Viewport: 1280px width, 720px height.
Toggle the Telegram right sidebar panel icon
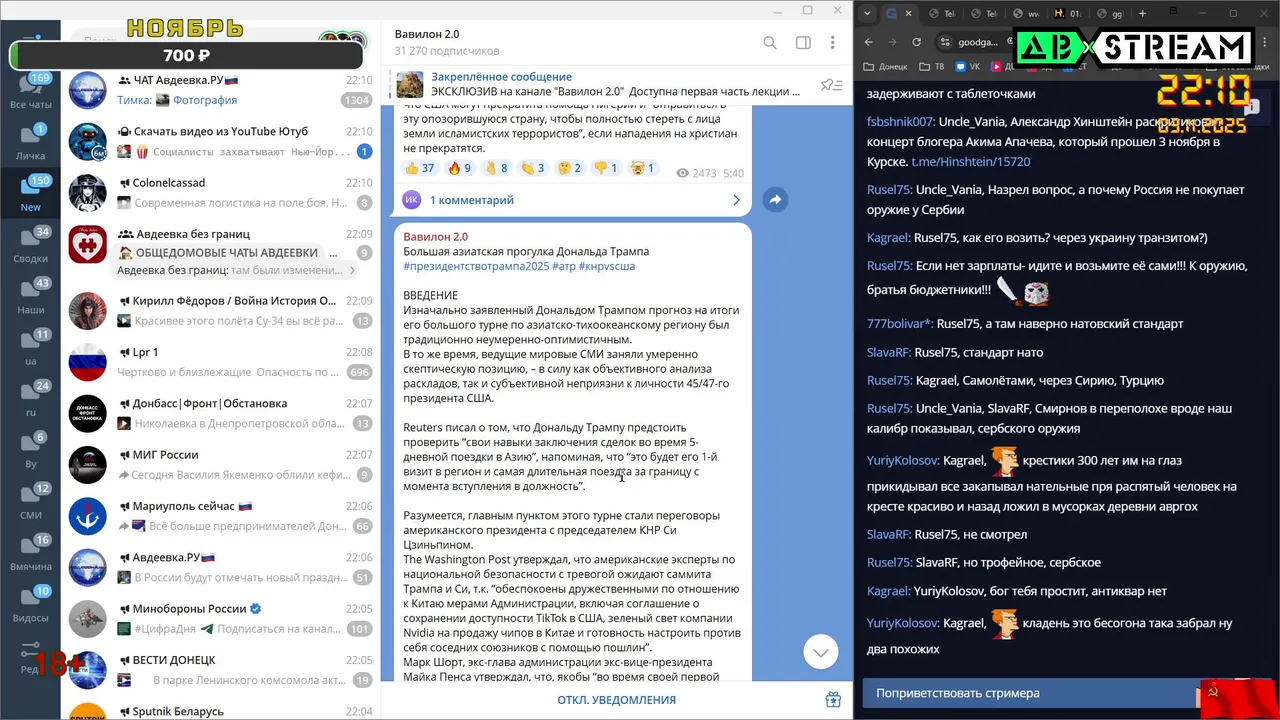tap(803, 43)
